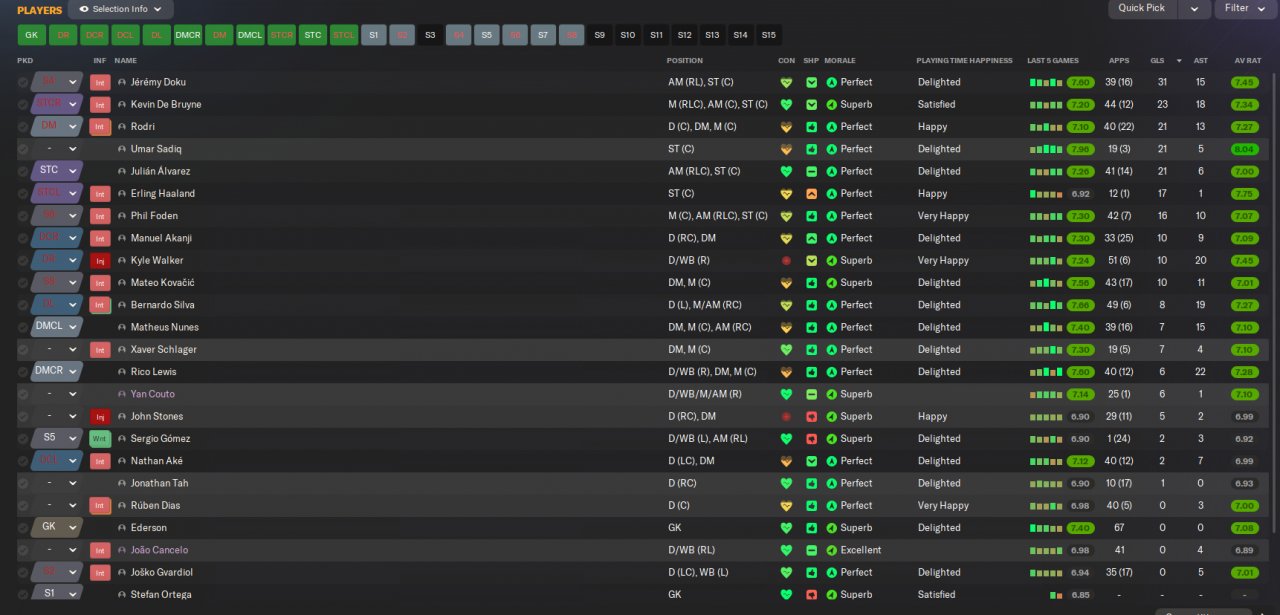Open Umar Sadiq's unassigned position dropdown
The width and height of the screenshot is (1280, 615).
[x=56, y=149]
